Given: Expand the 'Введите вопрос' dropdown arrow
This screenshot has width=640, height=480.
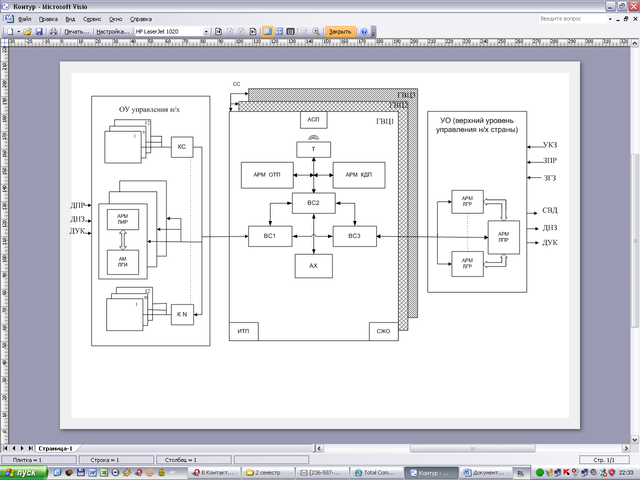Looking at the screenshot, I should pyautogui.click(x=606, y=19).
